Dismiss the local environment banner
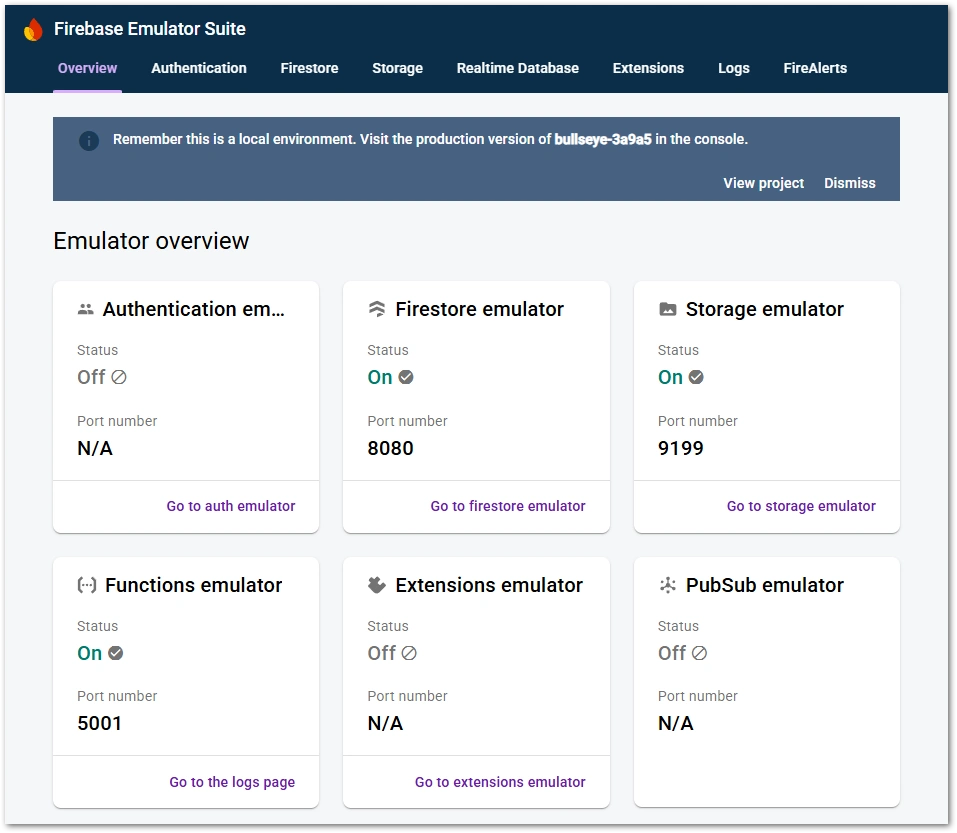The height and width of the screenshot is (833, 957). [x=850, y=183]
